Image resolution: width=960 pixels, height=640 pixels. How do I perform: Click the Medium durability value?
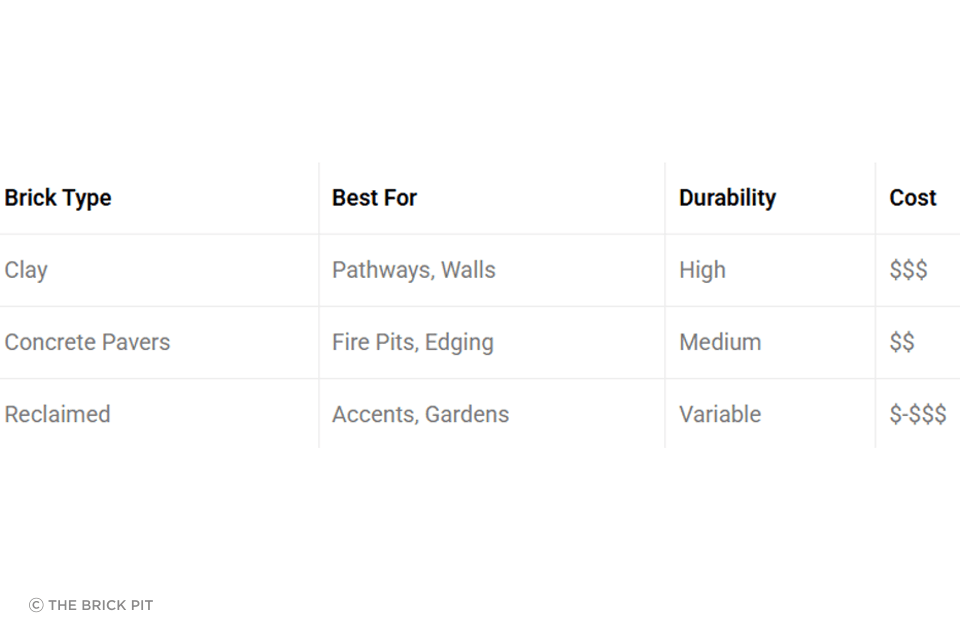(x=720, y=342)
